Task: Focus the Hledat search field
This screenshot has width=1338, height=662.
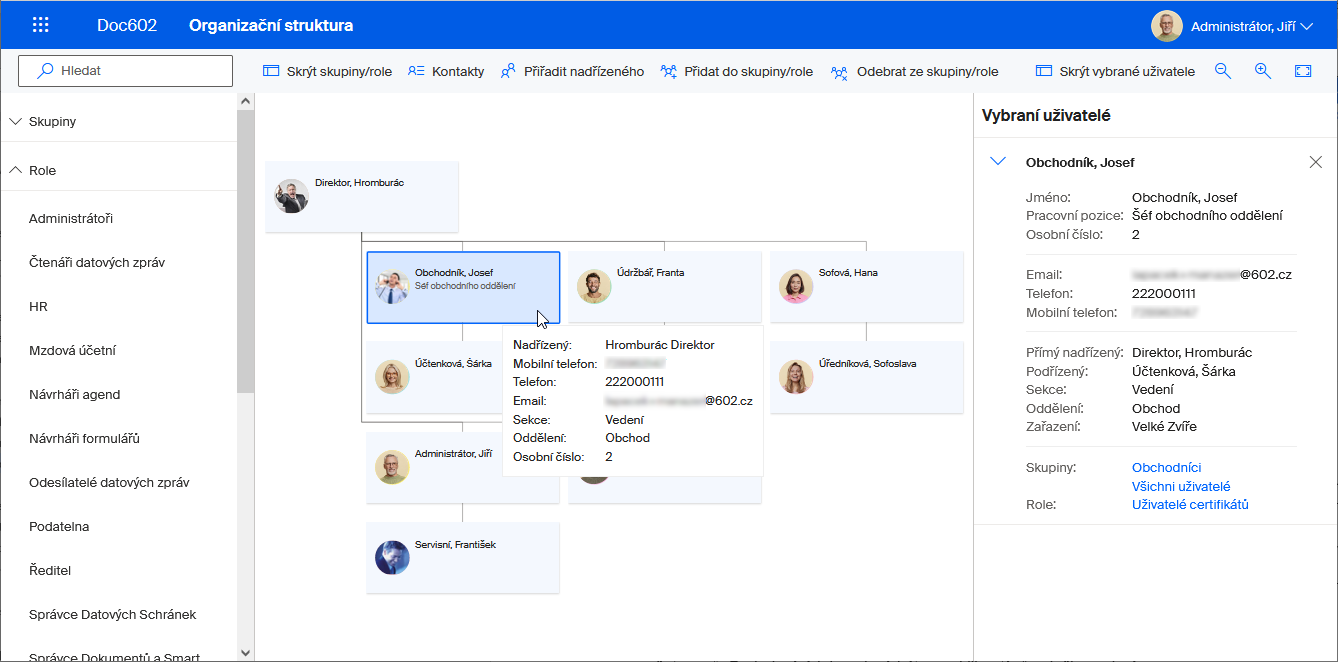Action: point(125,71)
